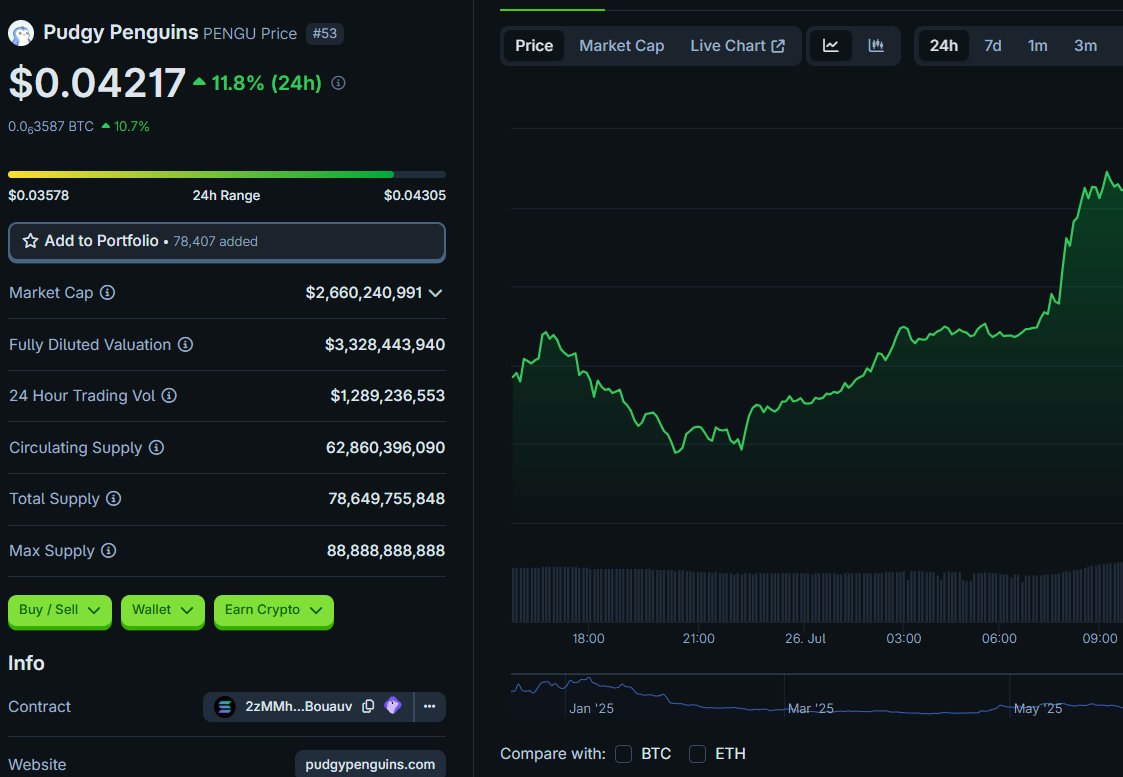The height and width of the screenshot is (777, 1123).
Task: Switch to line chart view icon
Action: 831,46
